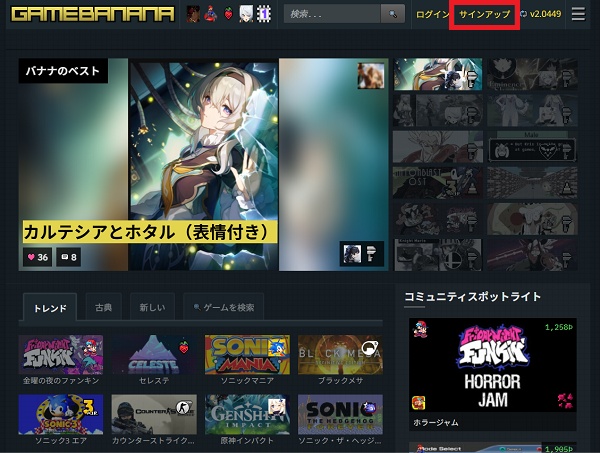600x453 pixels.
Task: Click the サインアップ sign-up link
Action: 484,15
